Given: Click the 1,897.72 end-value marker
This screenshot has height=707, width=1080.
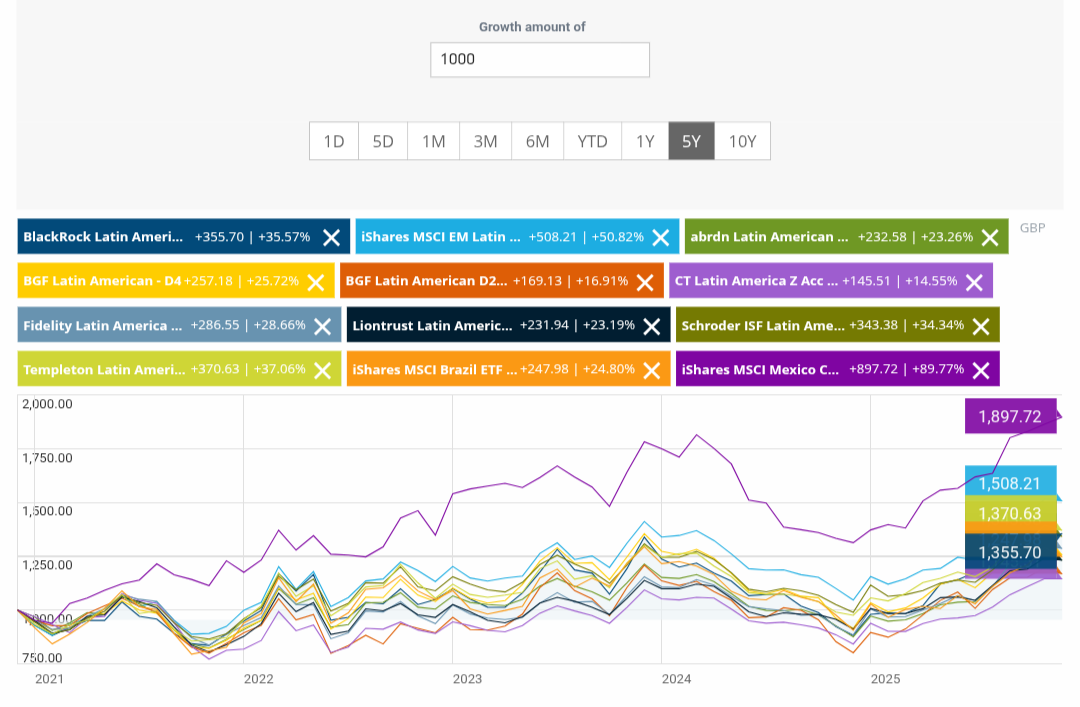Looking at the screenshot, I should pos(1010,416).
